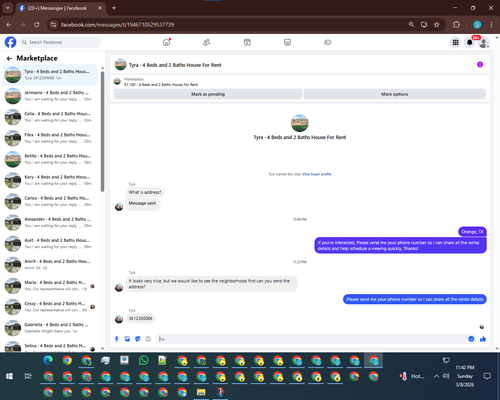Screen dimensions: 500x400
Task: Navigate back in the browser
Action: (9, 25)
